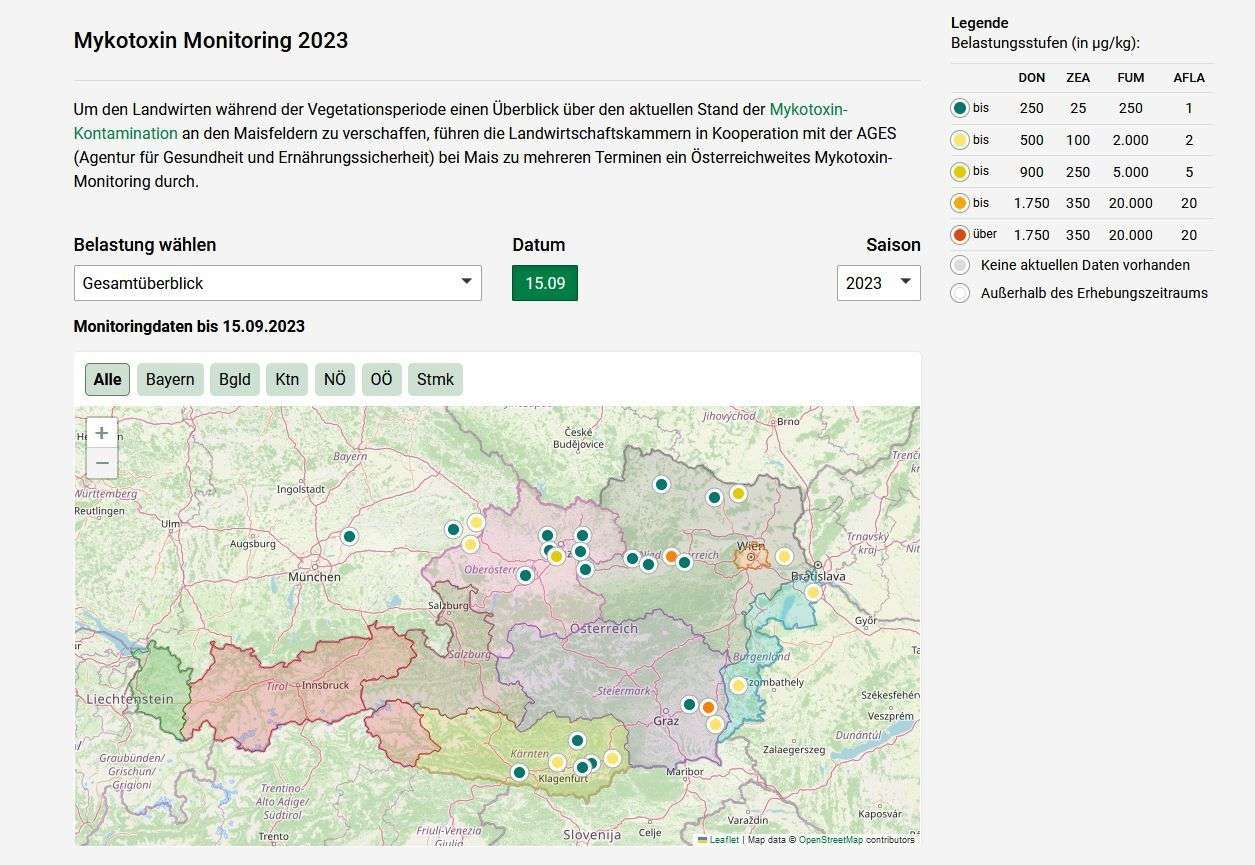Select the orange marker south of Graz

710,707
